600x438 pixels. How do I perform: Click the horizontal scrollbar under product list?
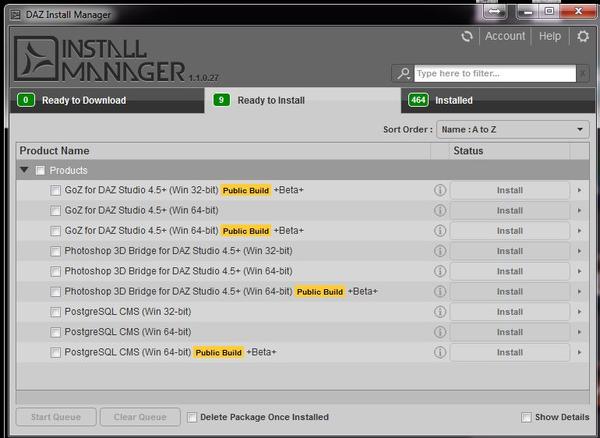[302, 397]
